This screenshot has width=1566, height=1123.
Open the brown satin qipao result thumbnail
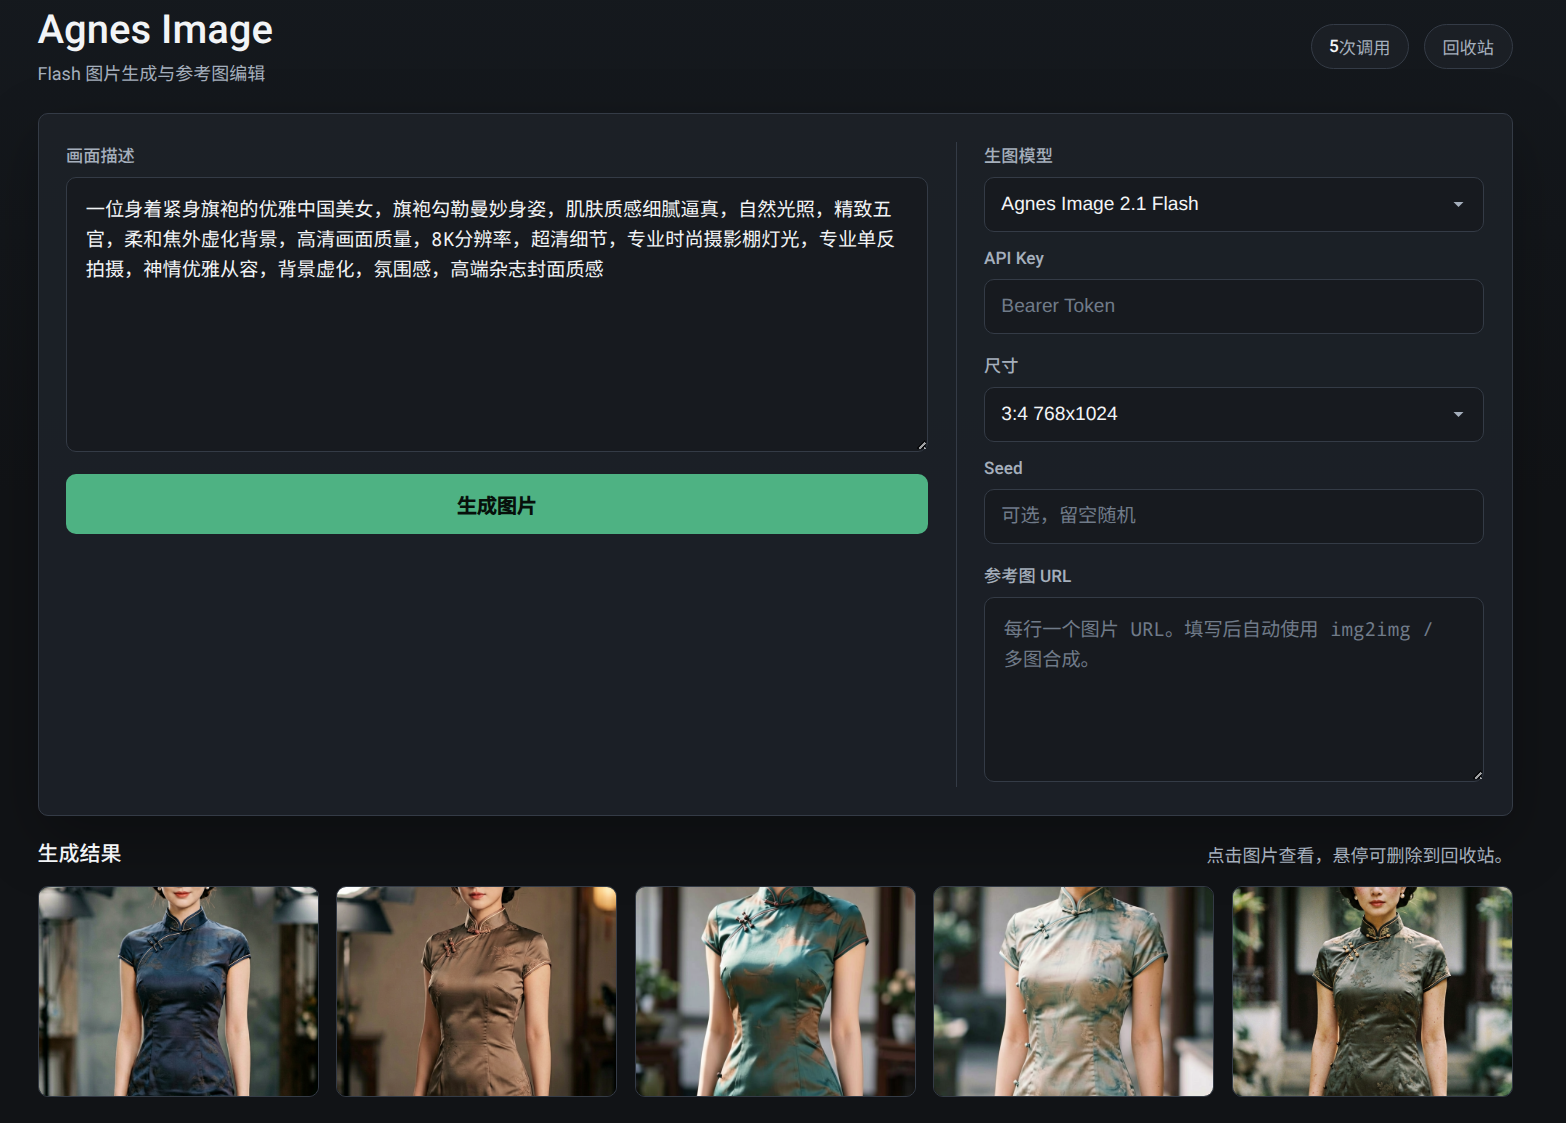pyautogui.click(x=476, y=991)
